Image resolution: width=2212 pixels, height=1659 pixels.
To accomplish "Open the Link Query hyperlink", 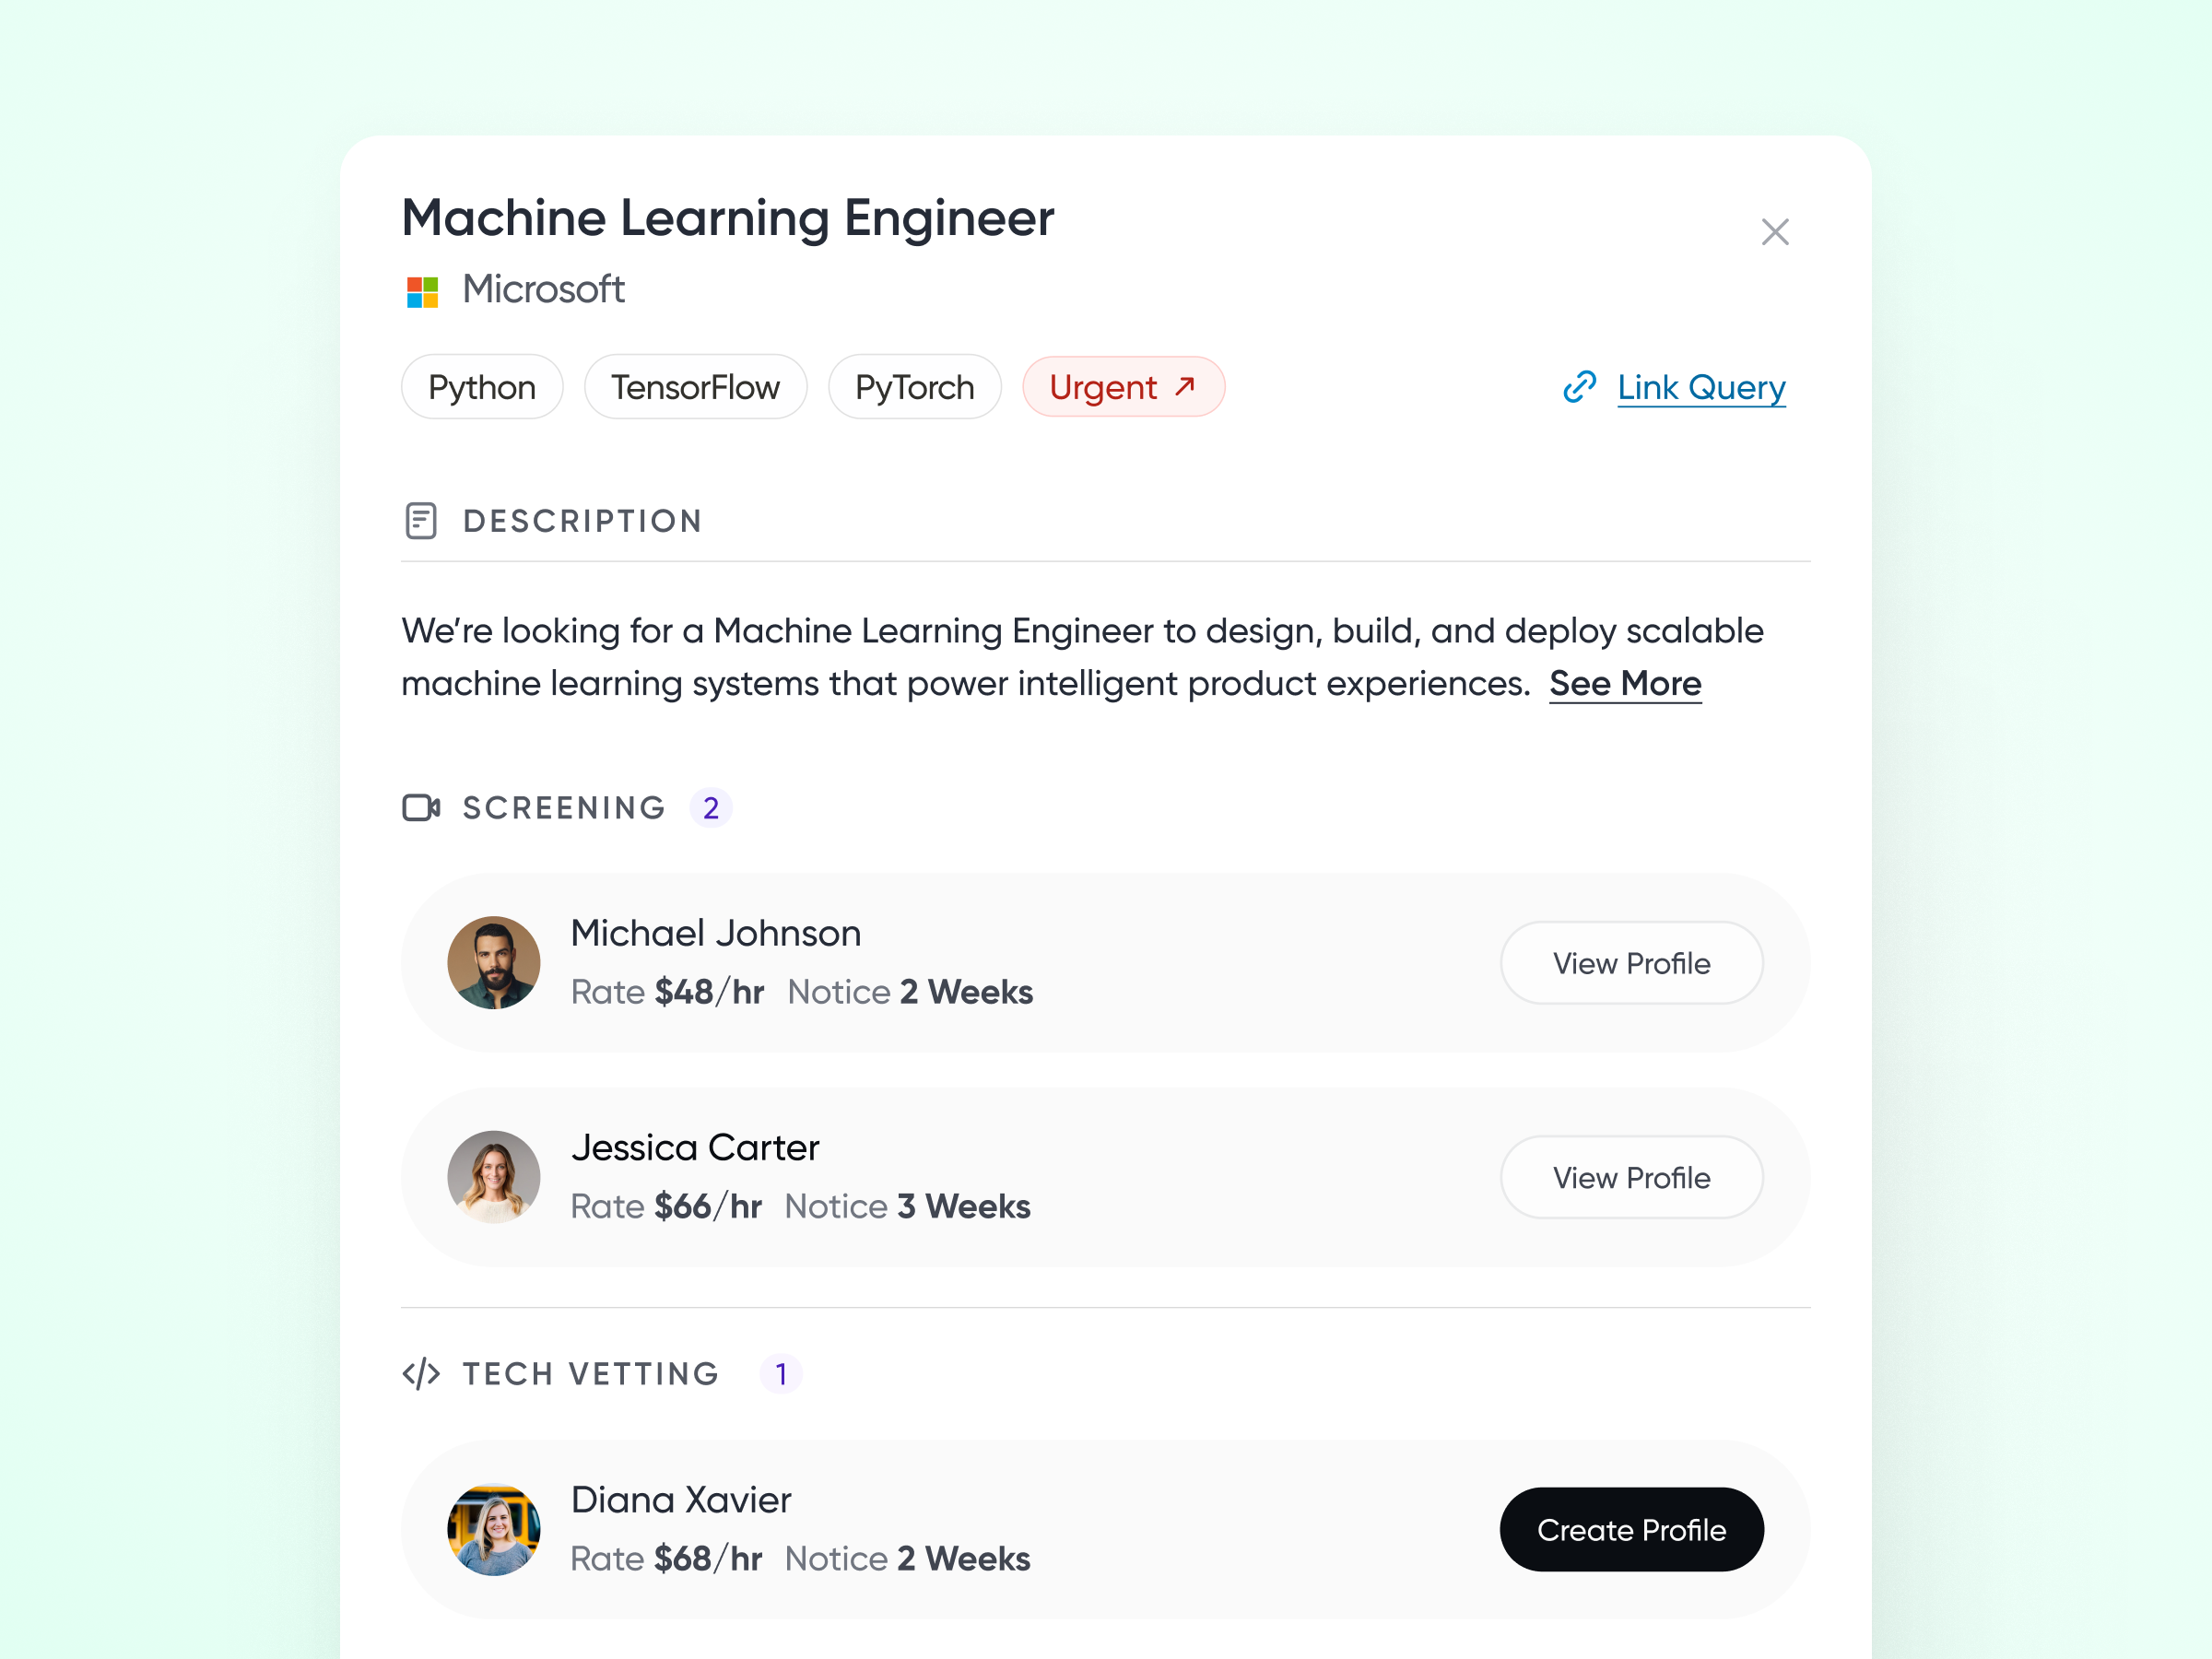I will click(x=1699, y=387).
